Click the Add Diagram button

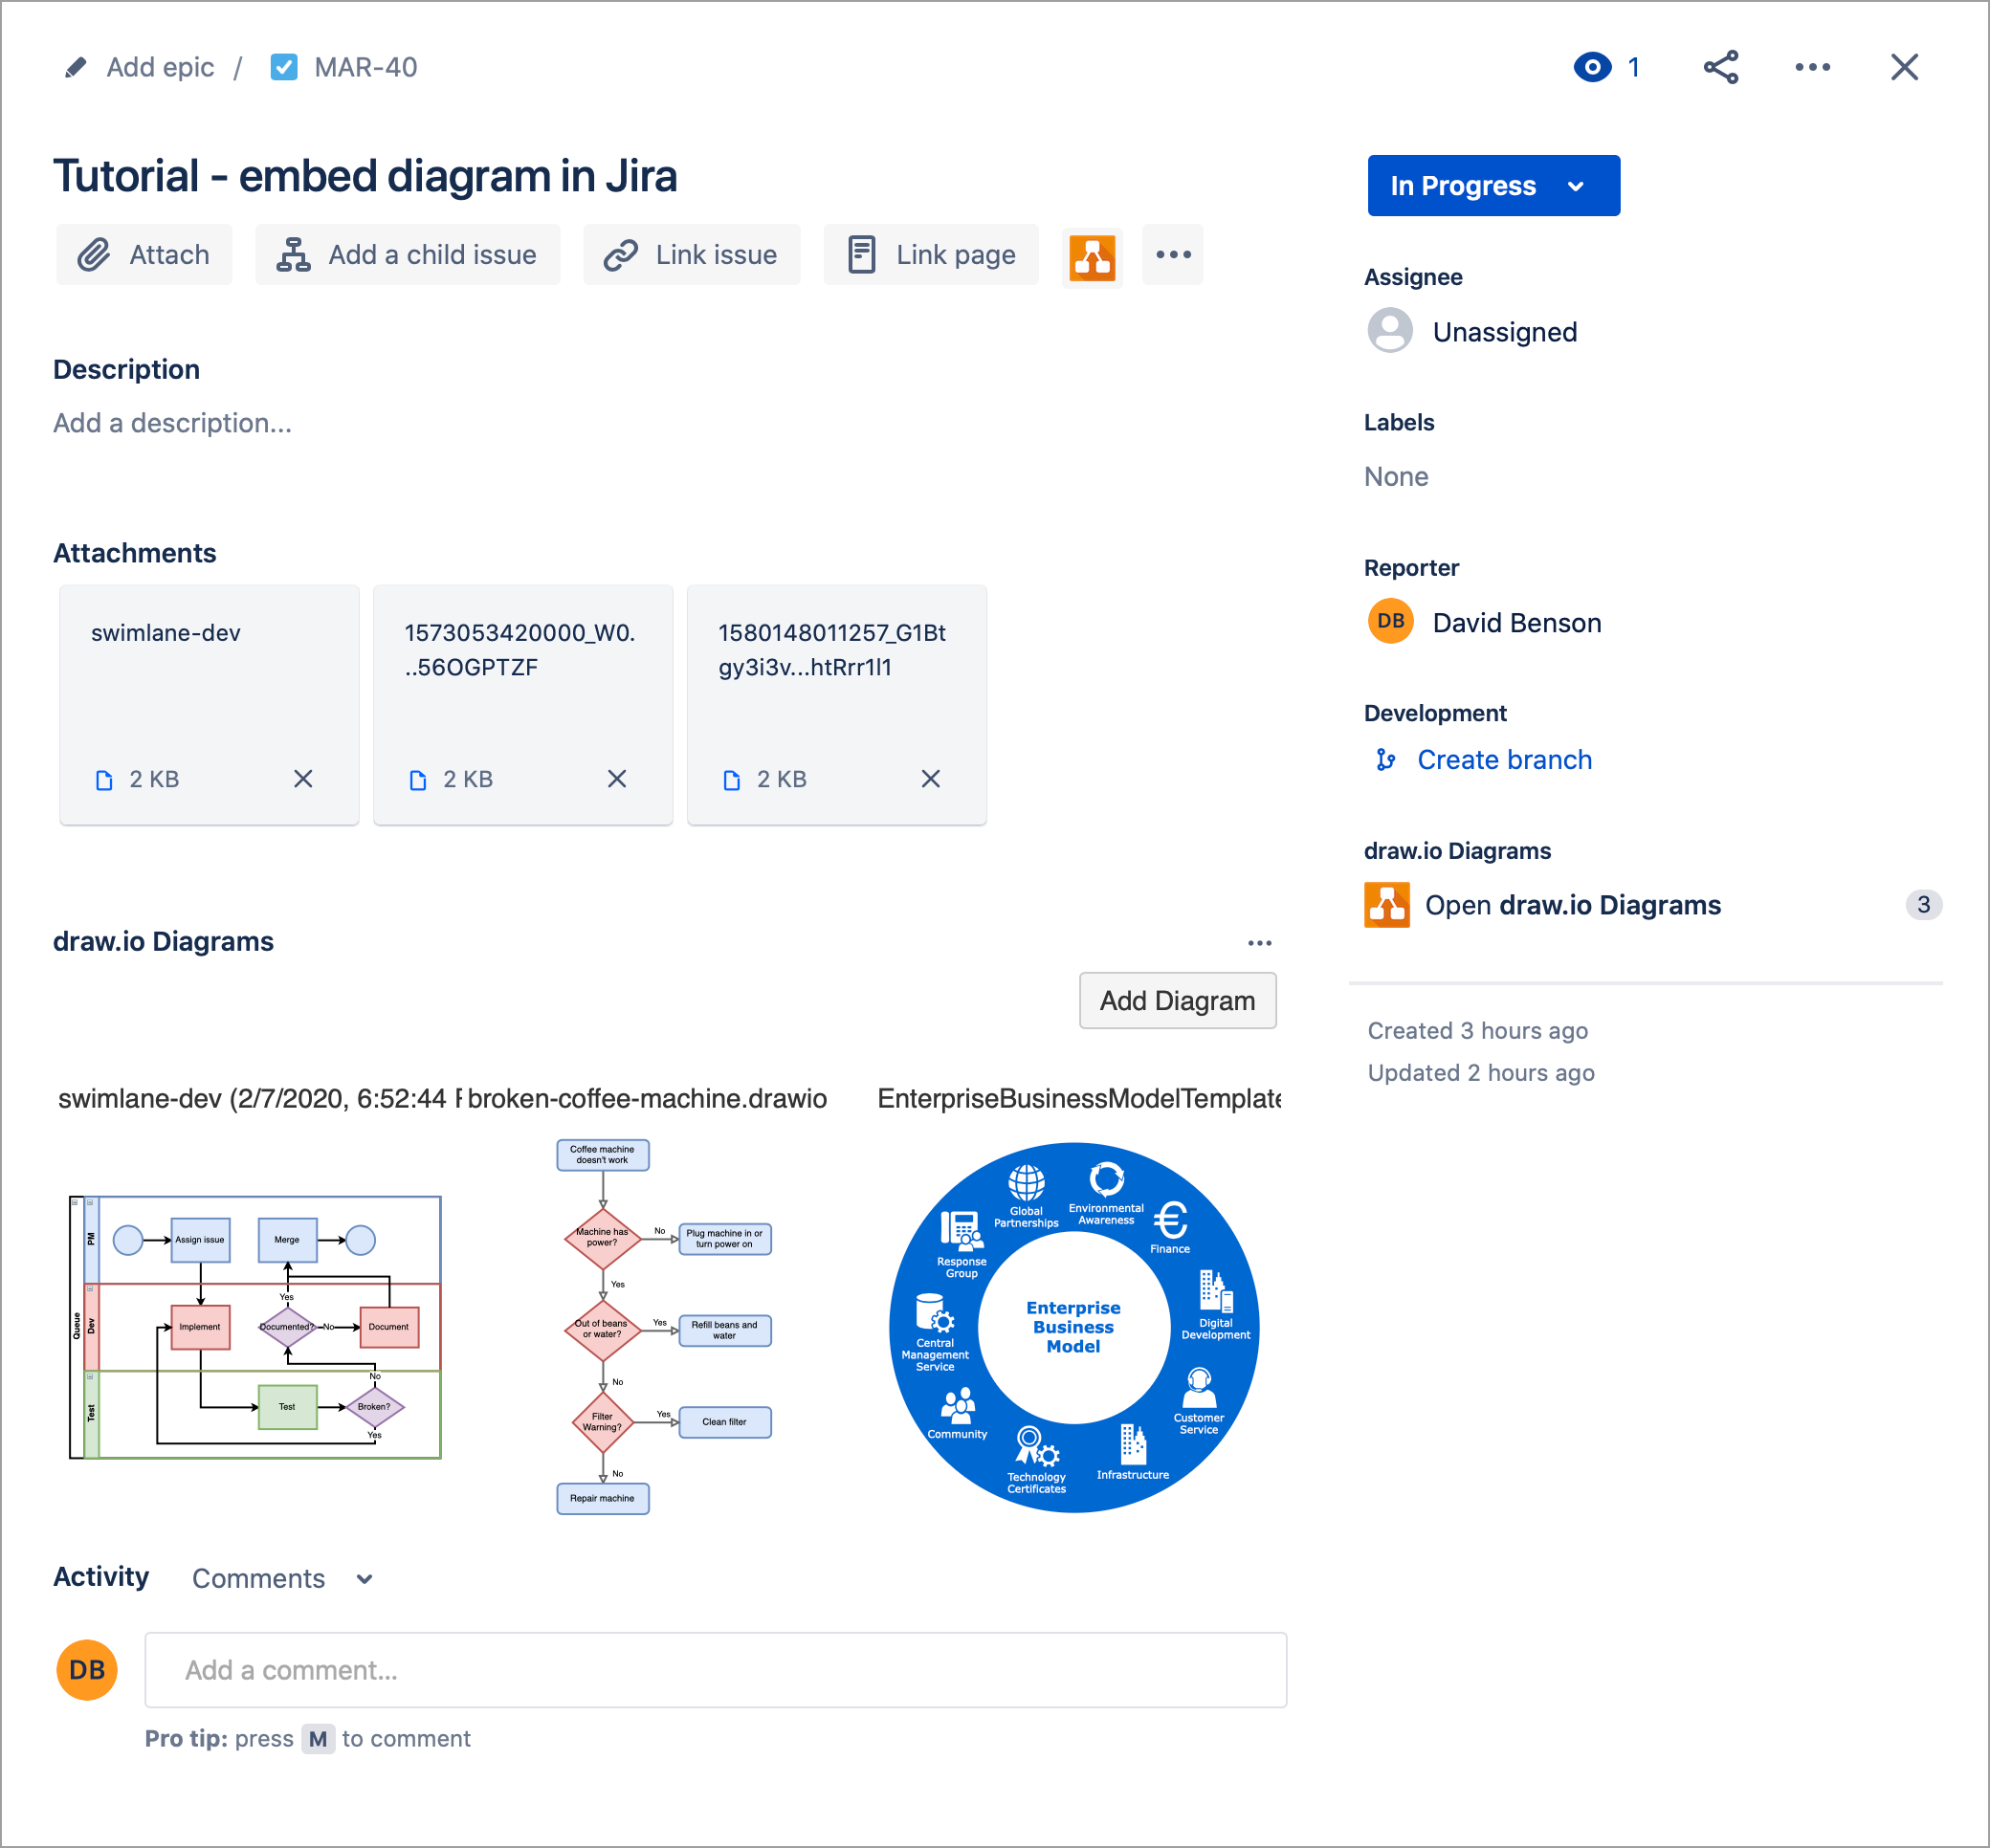click(1177, 1000)
